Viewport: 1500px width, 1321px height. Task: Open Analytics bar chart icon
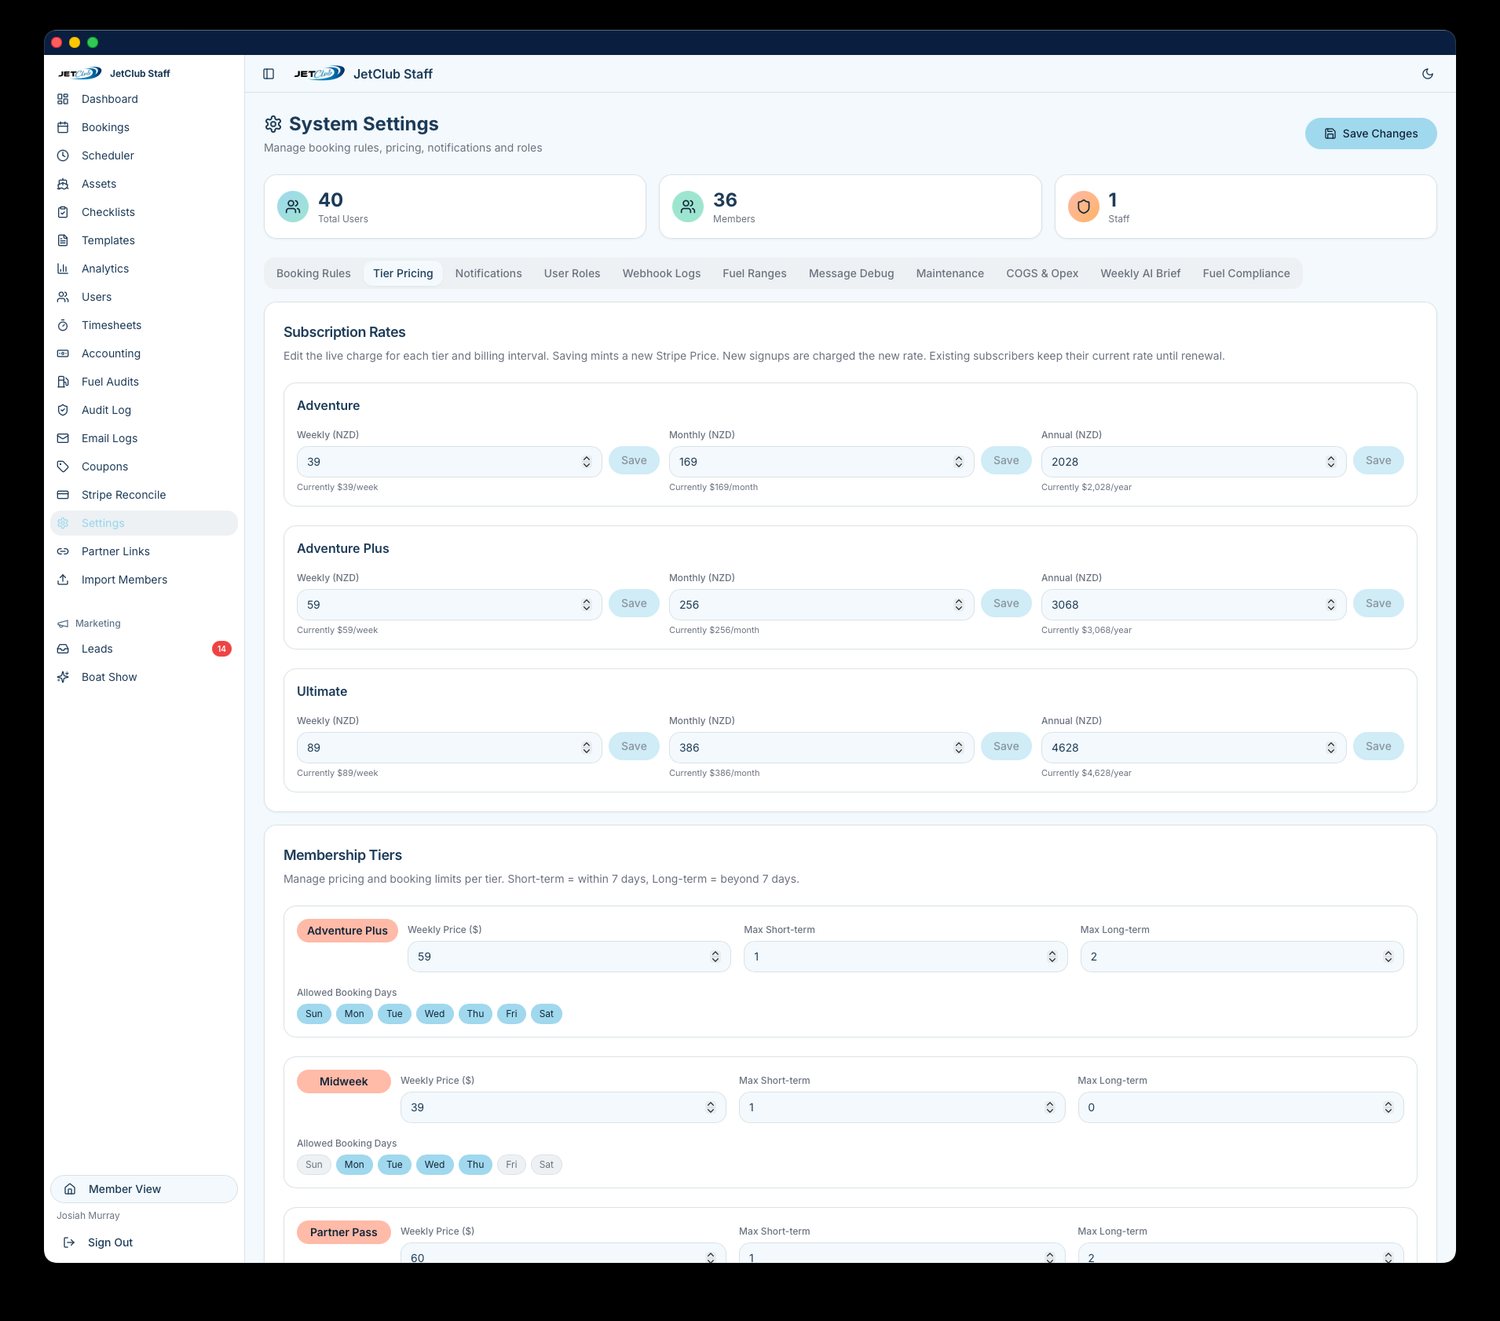[x=63, y=269]
